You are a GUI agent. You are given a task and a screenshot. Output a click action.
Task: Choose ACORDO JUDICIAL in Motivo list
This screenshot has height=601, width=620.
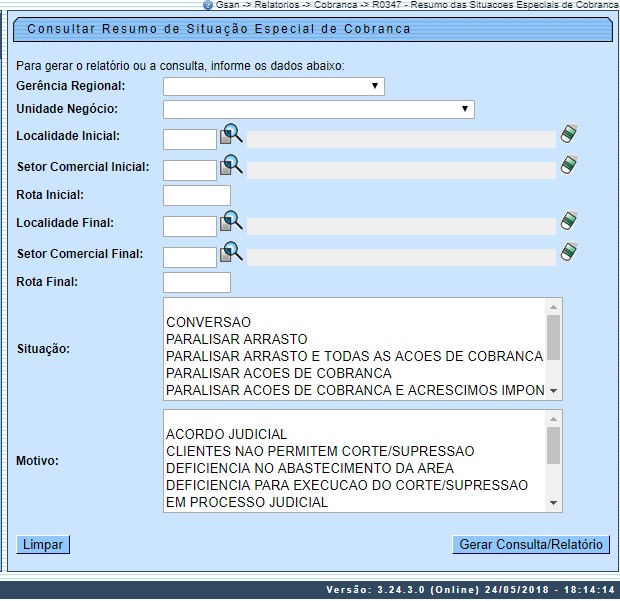[226, 434]
